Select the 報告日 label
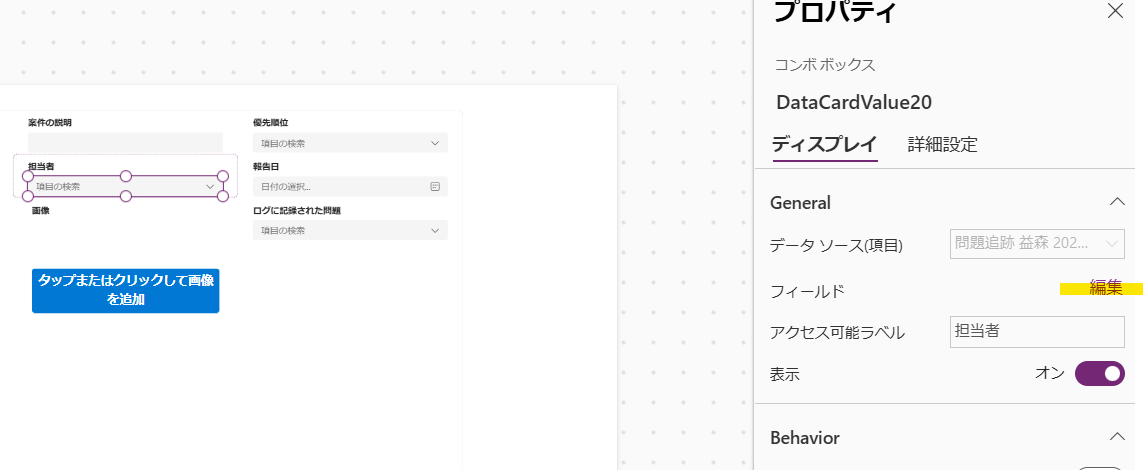 coord(268,166)
